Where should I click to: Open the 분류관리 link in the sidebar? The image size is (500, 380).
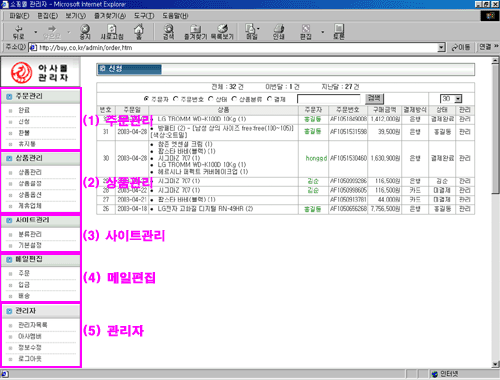point(30,234)
